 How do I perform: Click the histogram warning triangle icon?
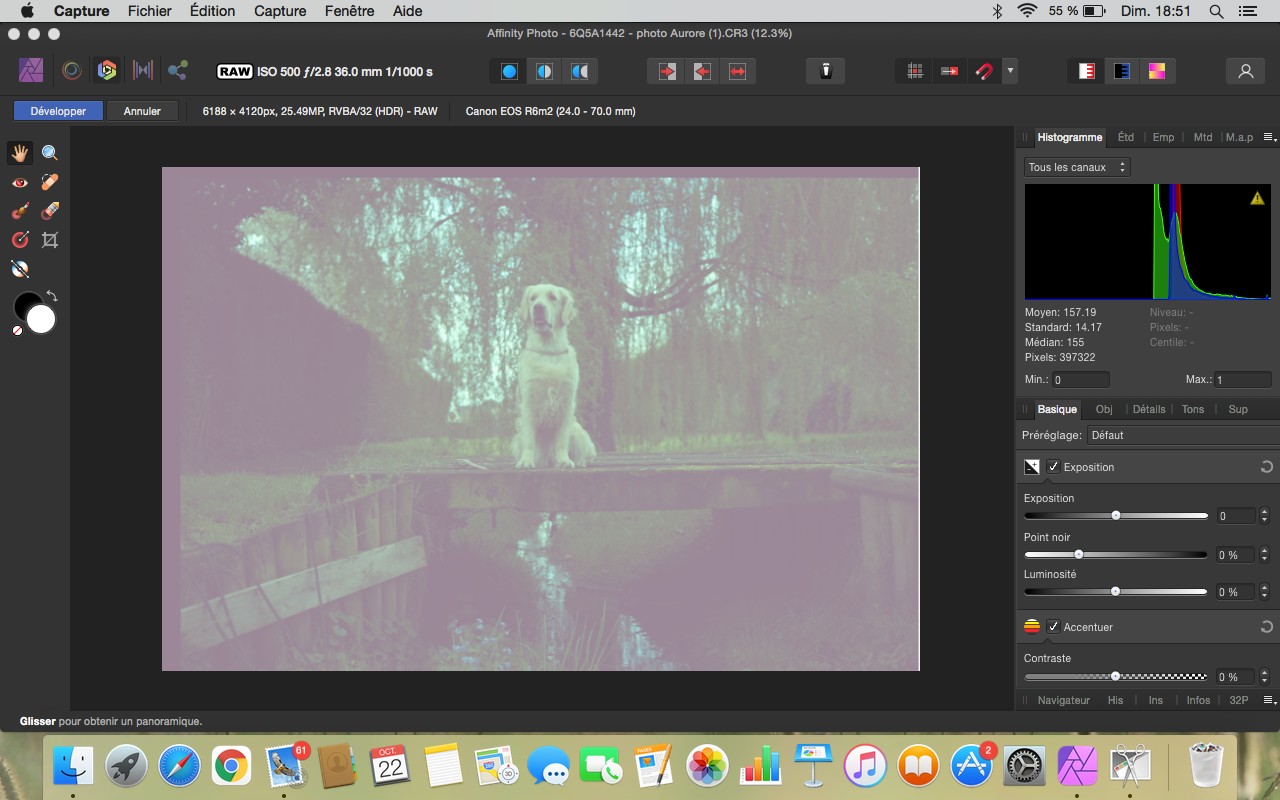coord(1257,198)
